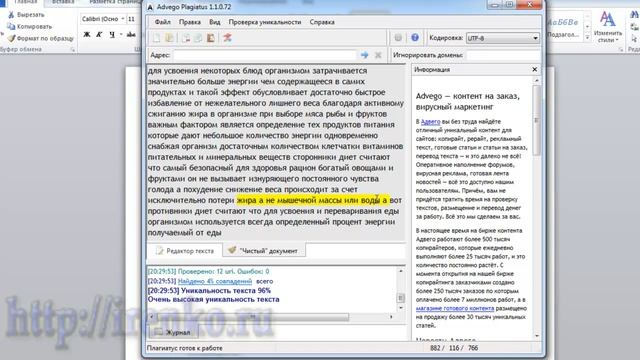Toggle underline Ч in Word ribbon
This screenshot has width=640, height=360.
pyautogui.click(x=112, y=35)
